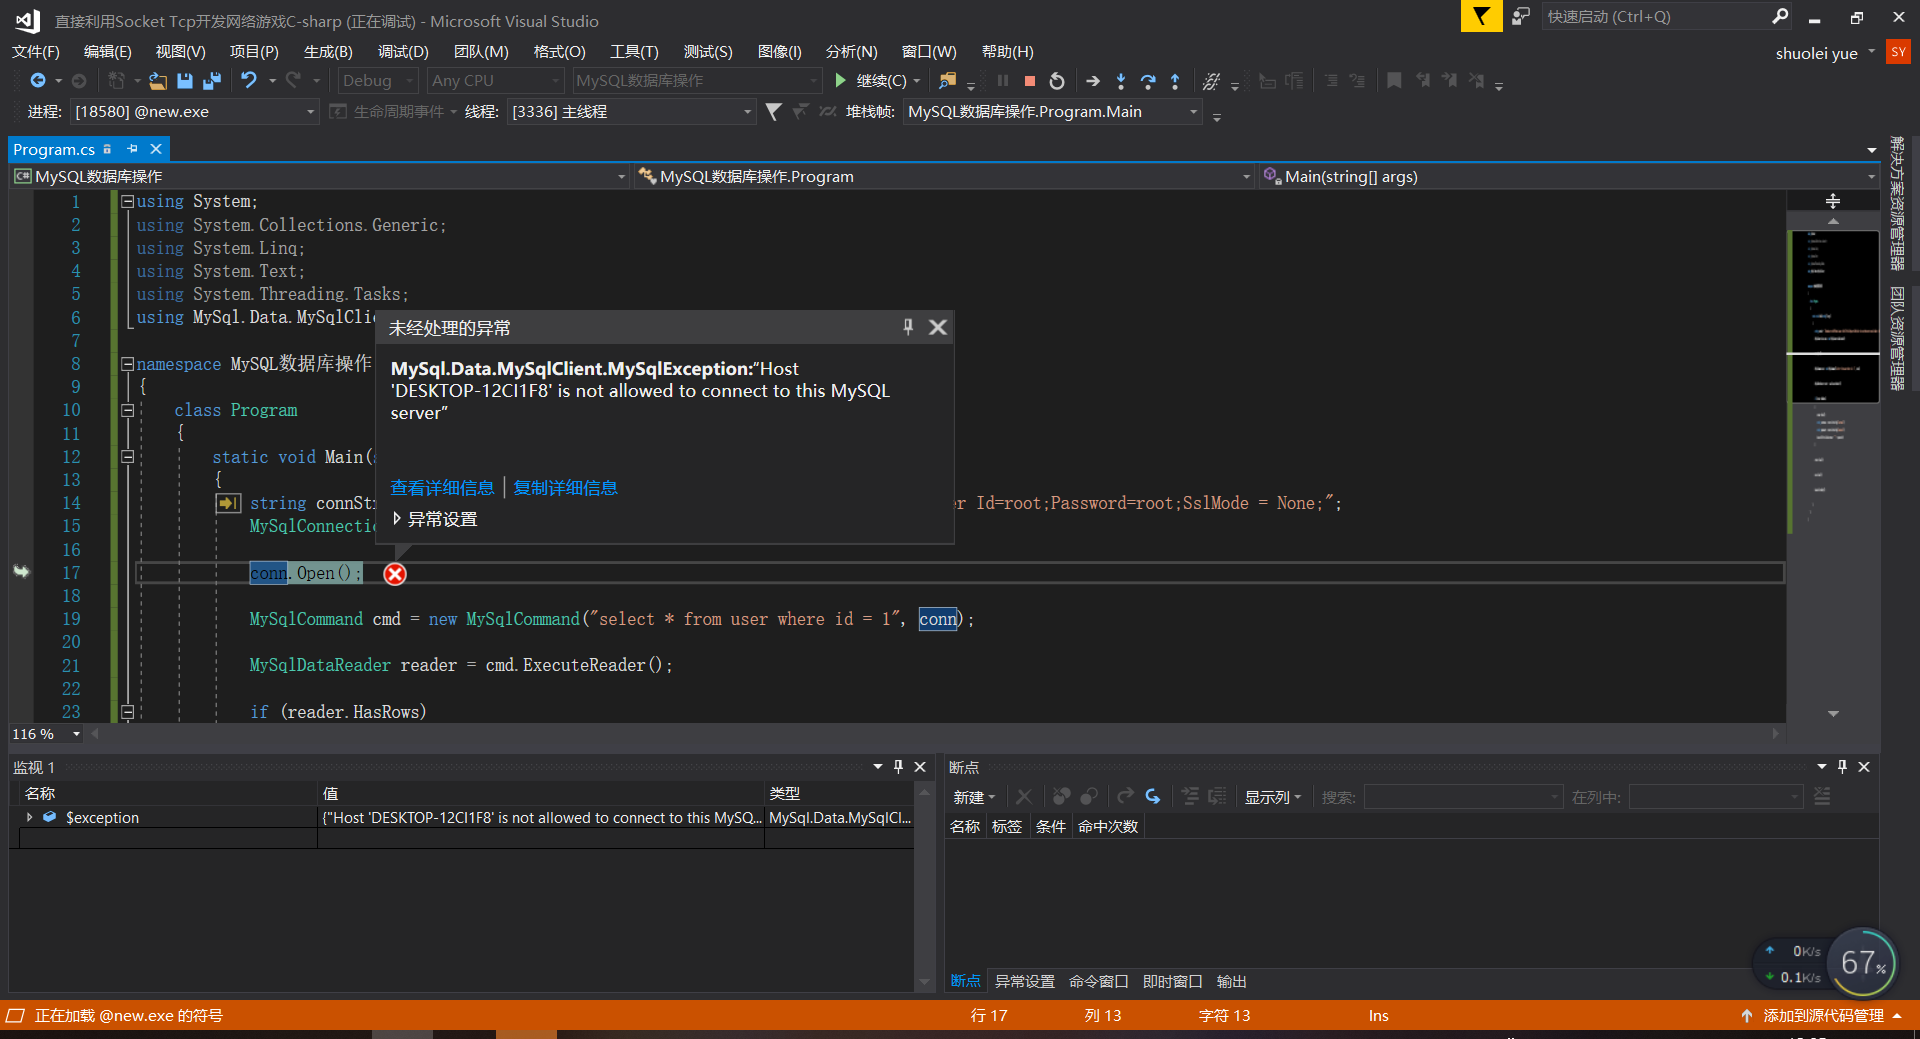Viewport: 1920px width, 1039px height.
Task: Open the 生成(B) menu
Action: point(328,52)
